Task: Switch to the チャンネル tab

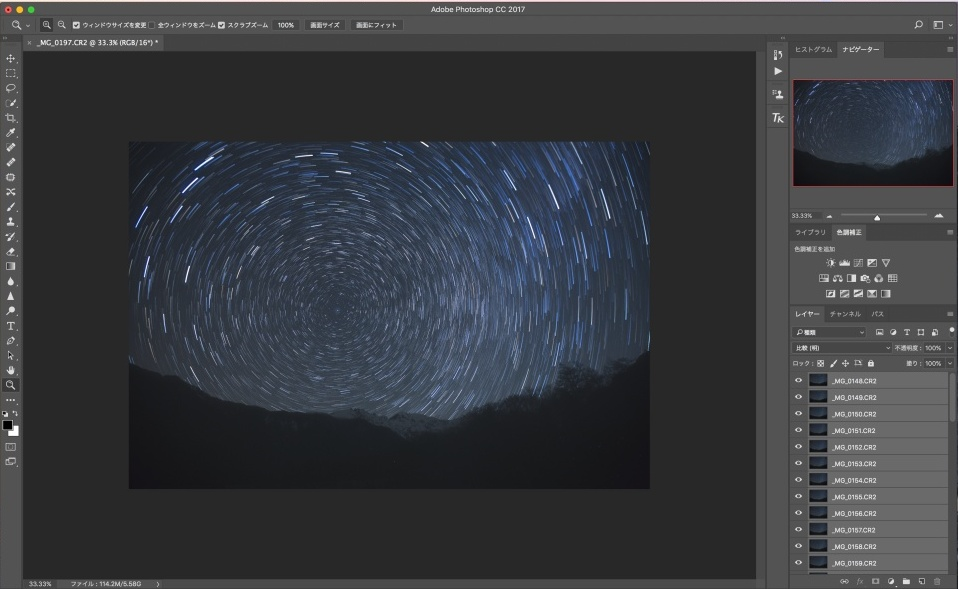Action: point(845,314)
